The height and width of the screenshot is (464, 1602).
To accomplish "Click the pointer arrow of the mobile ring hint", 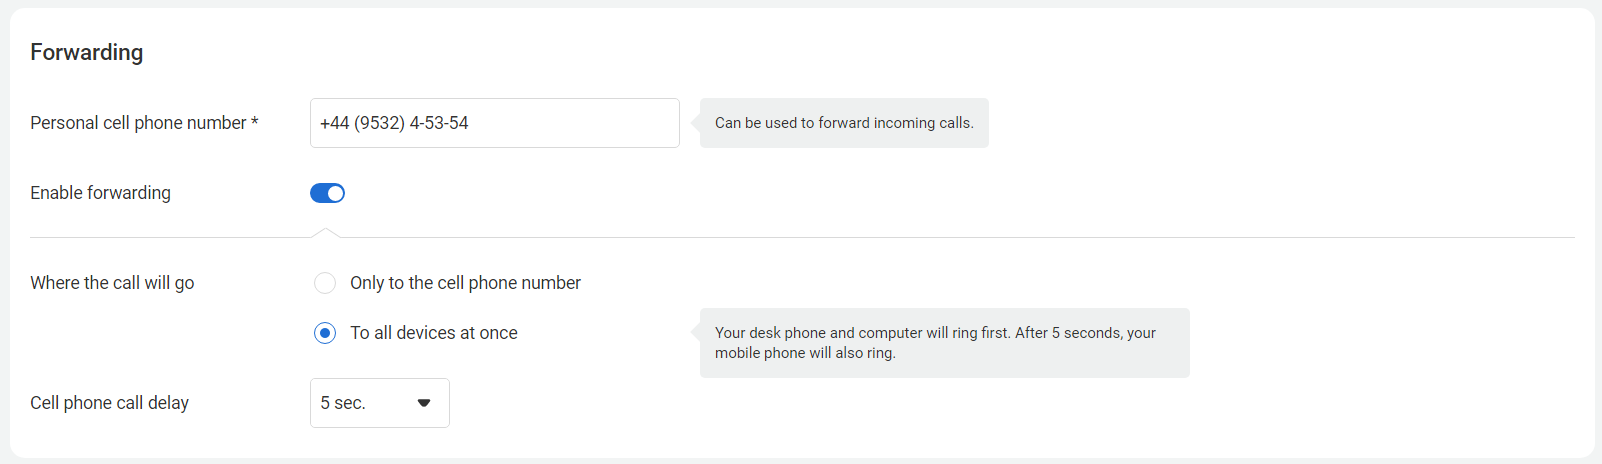I will pyautogui.click(x=696, y=333).
